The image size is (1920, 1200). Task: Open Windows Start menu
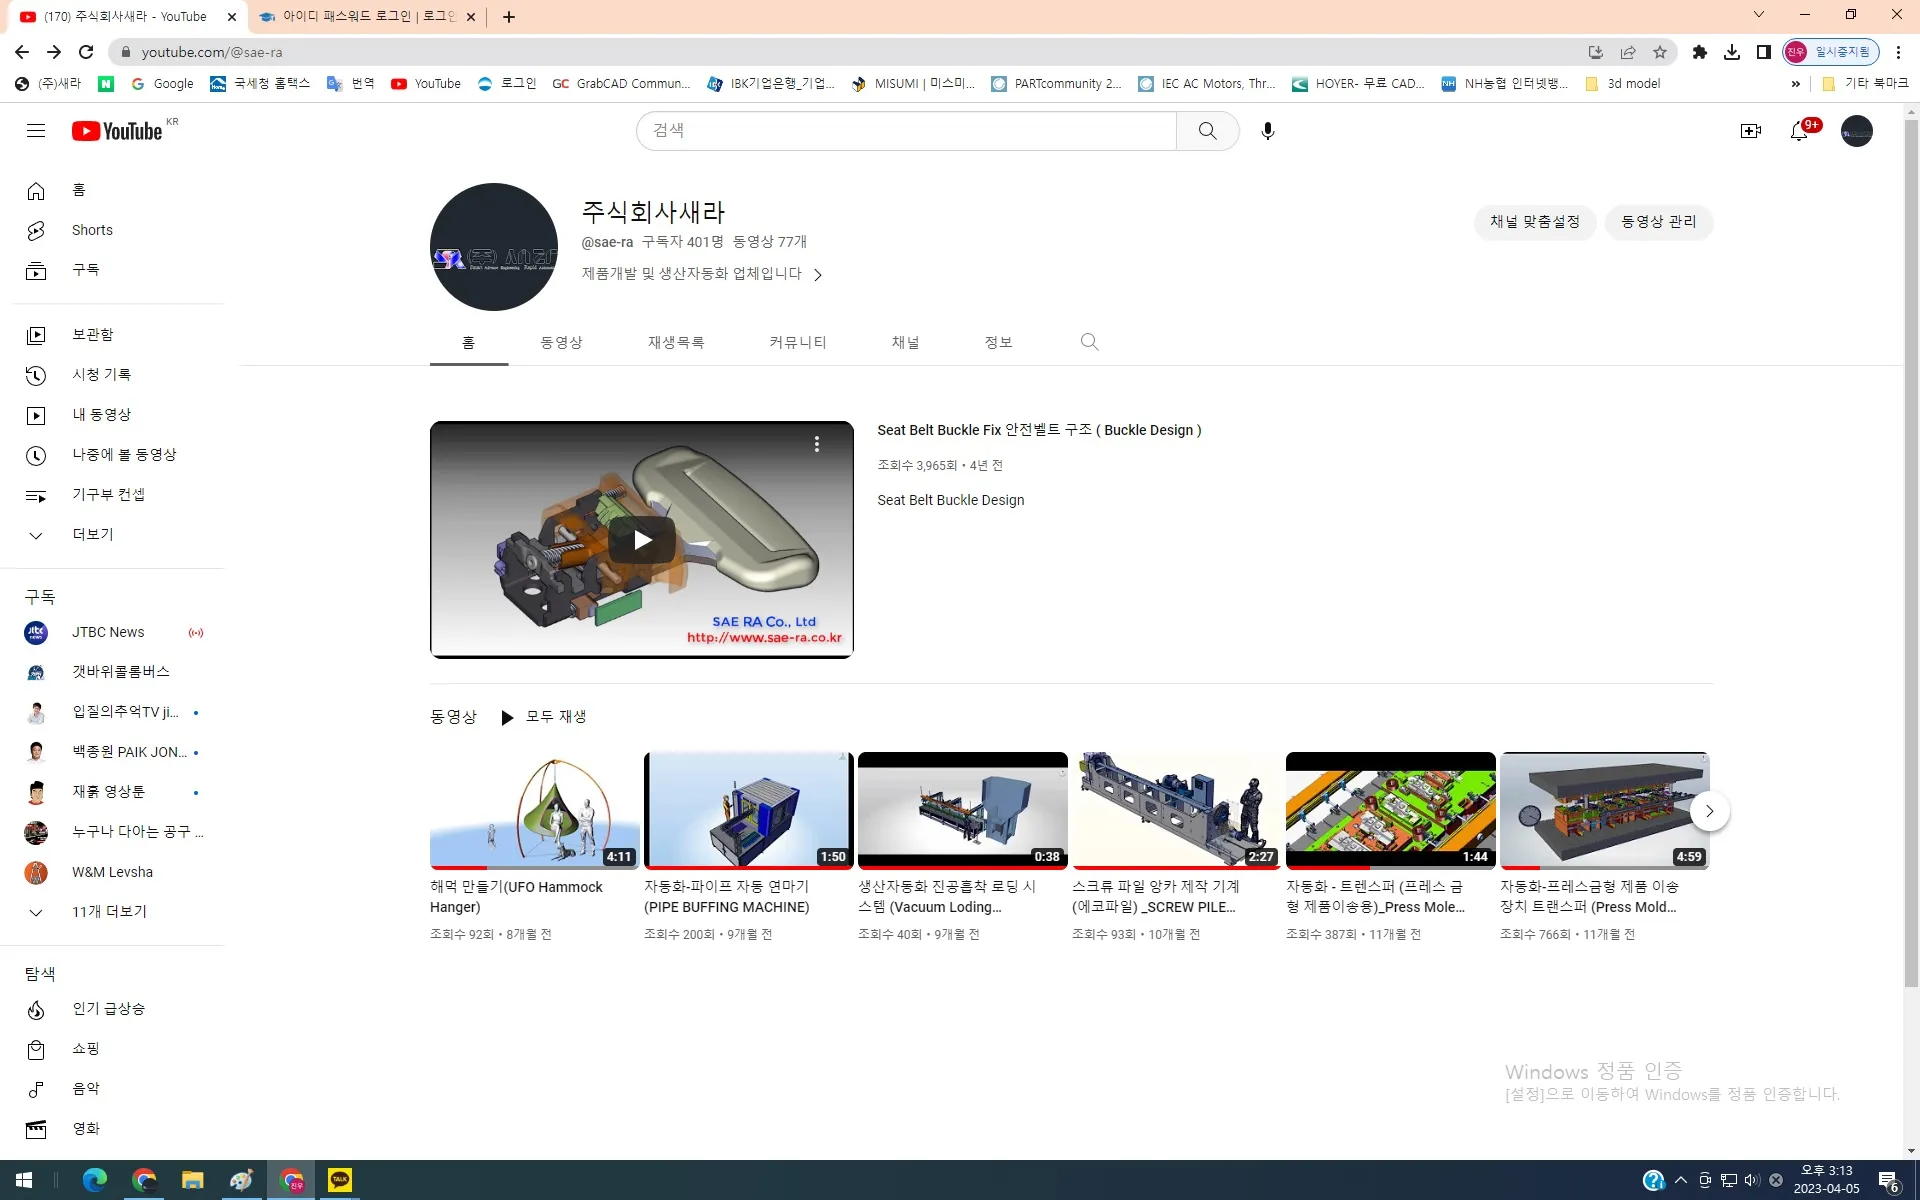(x=24, y=1181)
